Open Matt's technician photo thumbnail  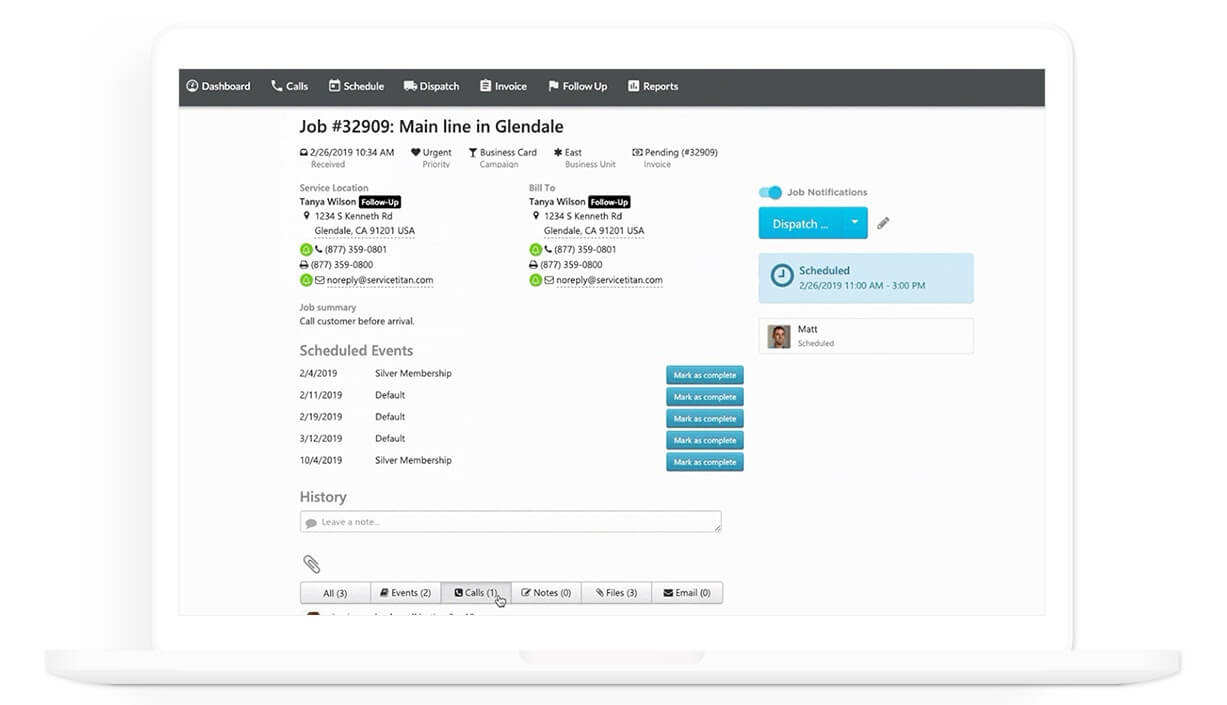779,336
